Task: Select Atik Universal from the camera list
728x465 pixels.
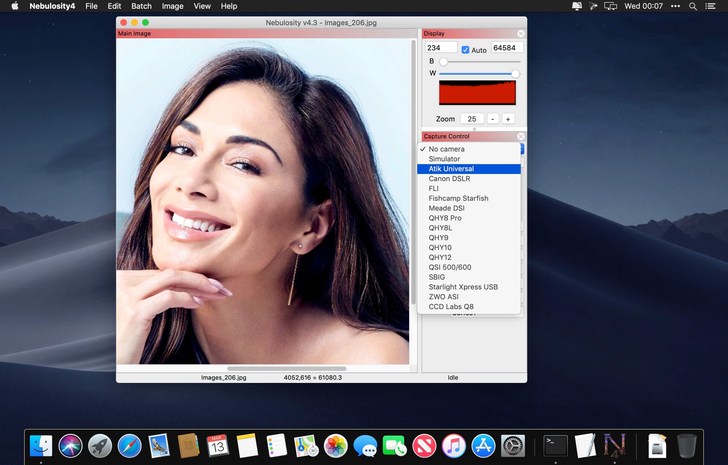Action: coord(451,169)
